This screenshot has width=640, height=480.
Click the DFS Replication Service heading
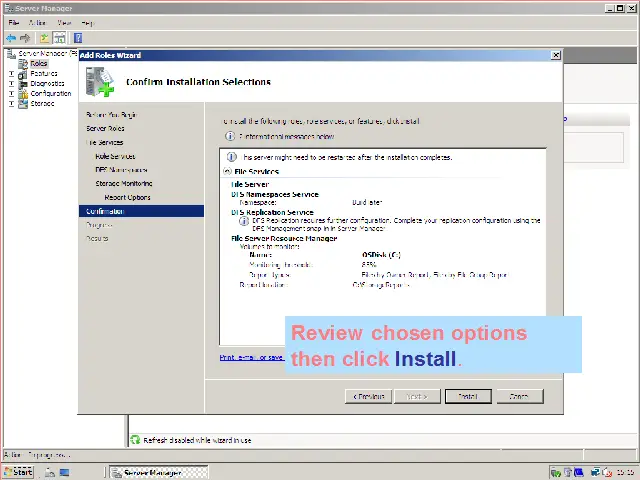tap(272, 212)
